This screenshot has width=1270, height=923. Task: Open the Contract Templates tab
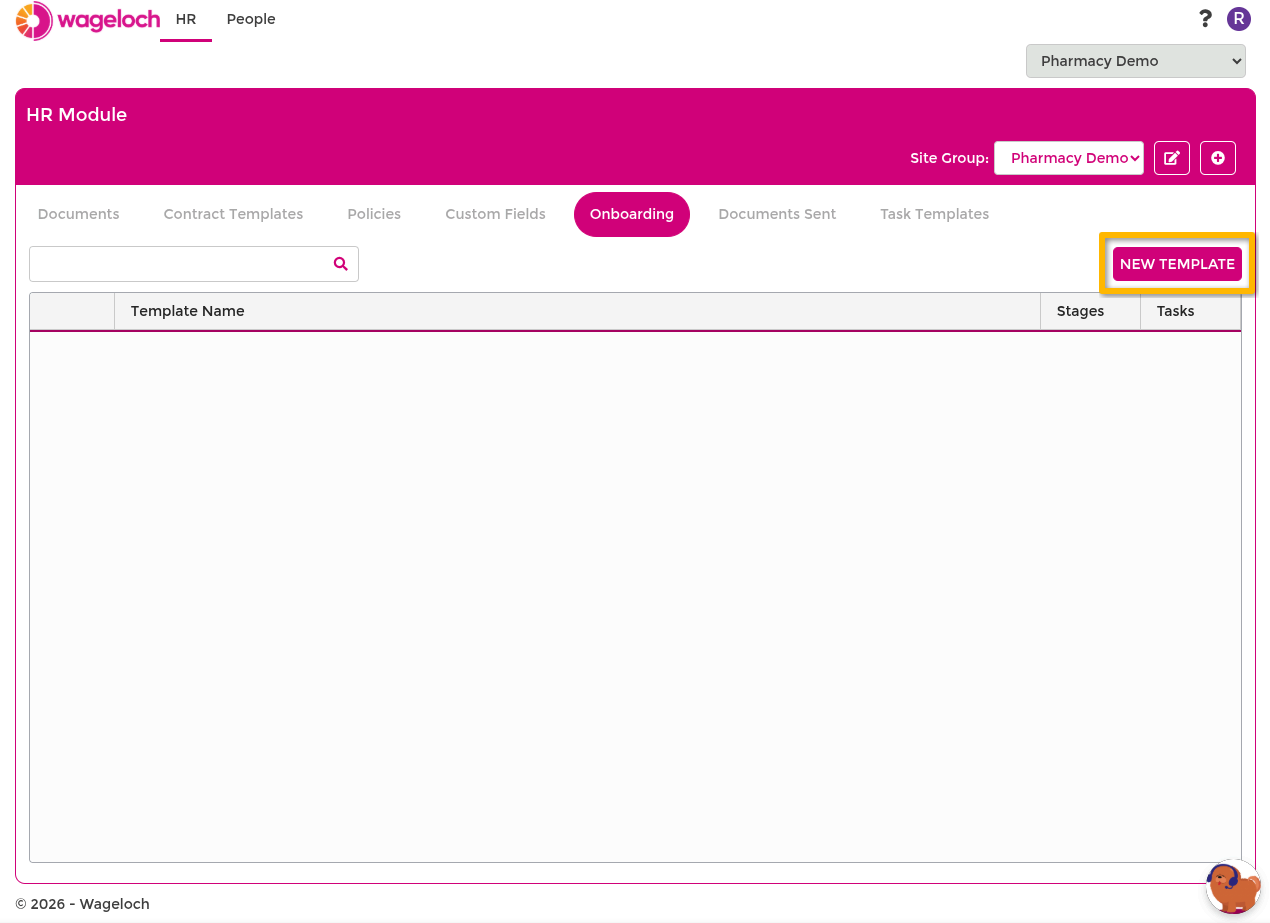coord(233,214)
